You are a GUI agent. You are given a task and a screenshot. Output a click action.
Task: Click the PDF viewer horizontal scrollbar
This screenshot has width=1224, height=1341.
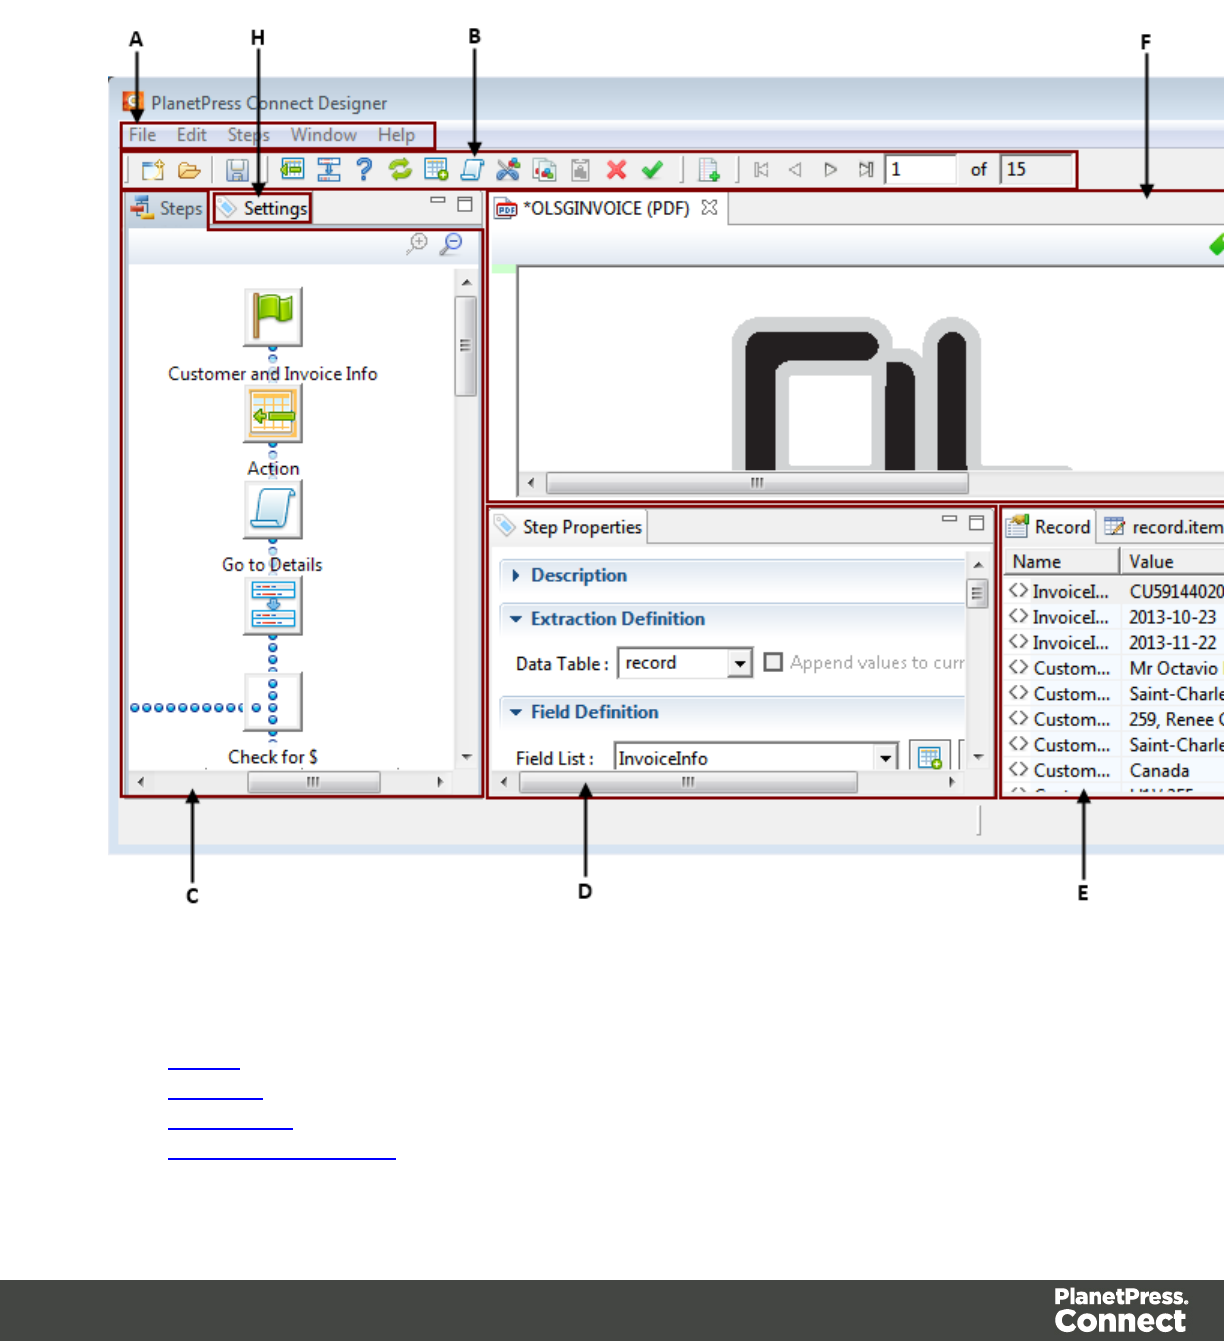click(x=757, y=483)
